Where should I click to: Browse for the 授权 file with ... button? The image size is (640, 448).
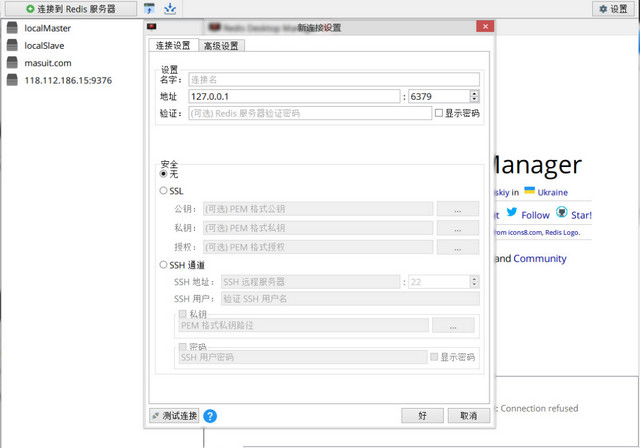[458, 247]
